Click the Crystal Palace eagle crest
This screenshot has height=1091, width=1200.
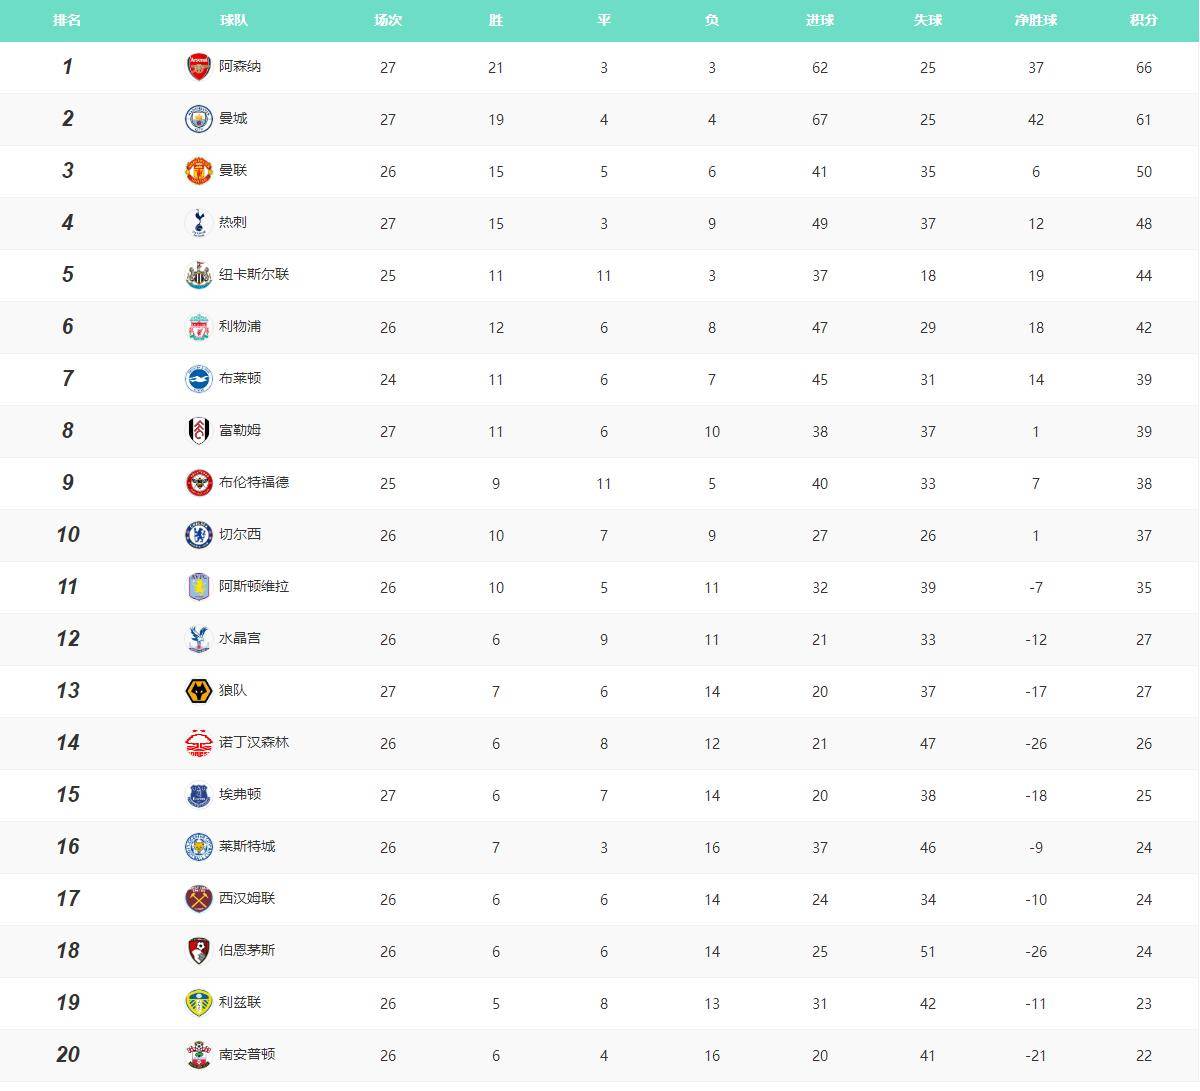click(x=198, y=639)
